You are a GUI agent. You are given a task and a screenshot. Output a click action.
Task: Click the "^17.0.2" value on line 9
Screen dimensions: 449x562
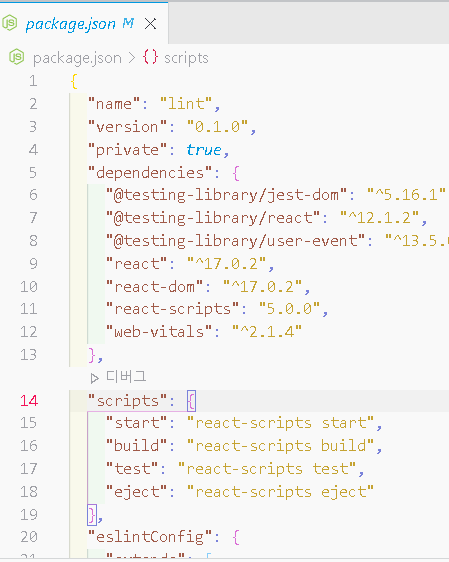click(226, 264)
